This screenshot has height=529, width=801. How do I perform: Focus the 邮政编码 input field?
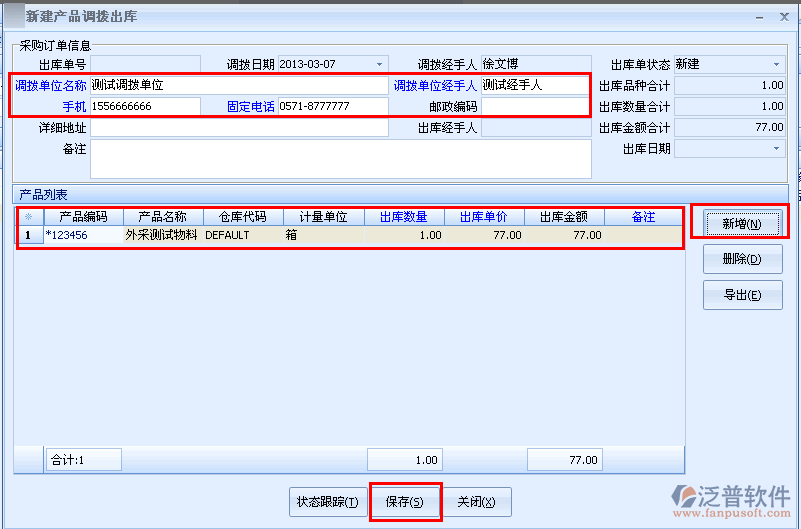pyautogui.click(x=535, y=106)
